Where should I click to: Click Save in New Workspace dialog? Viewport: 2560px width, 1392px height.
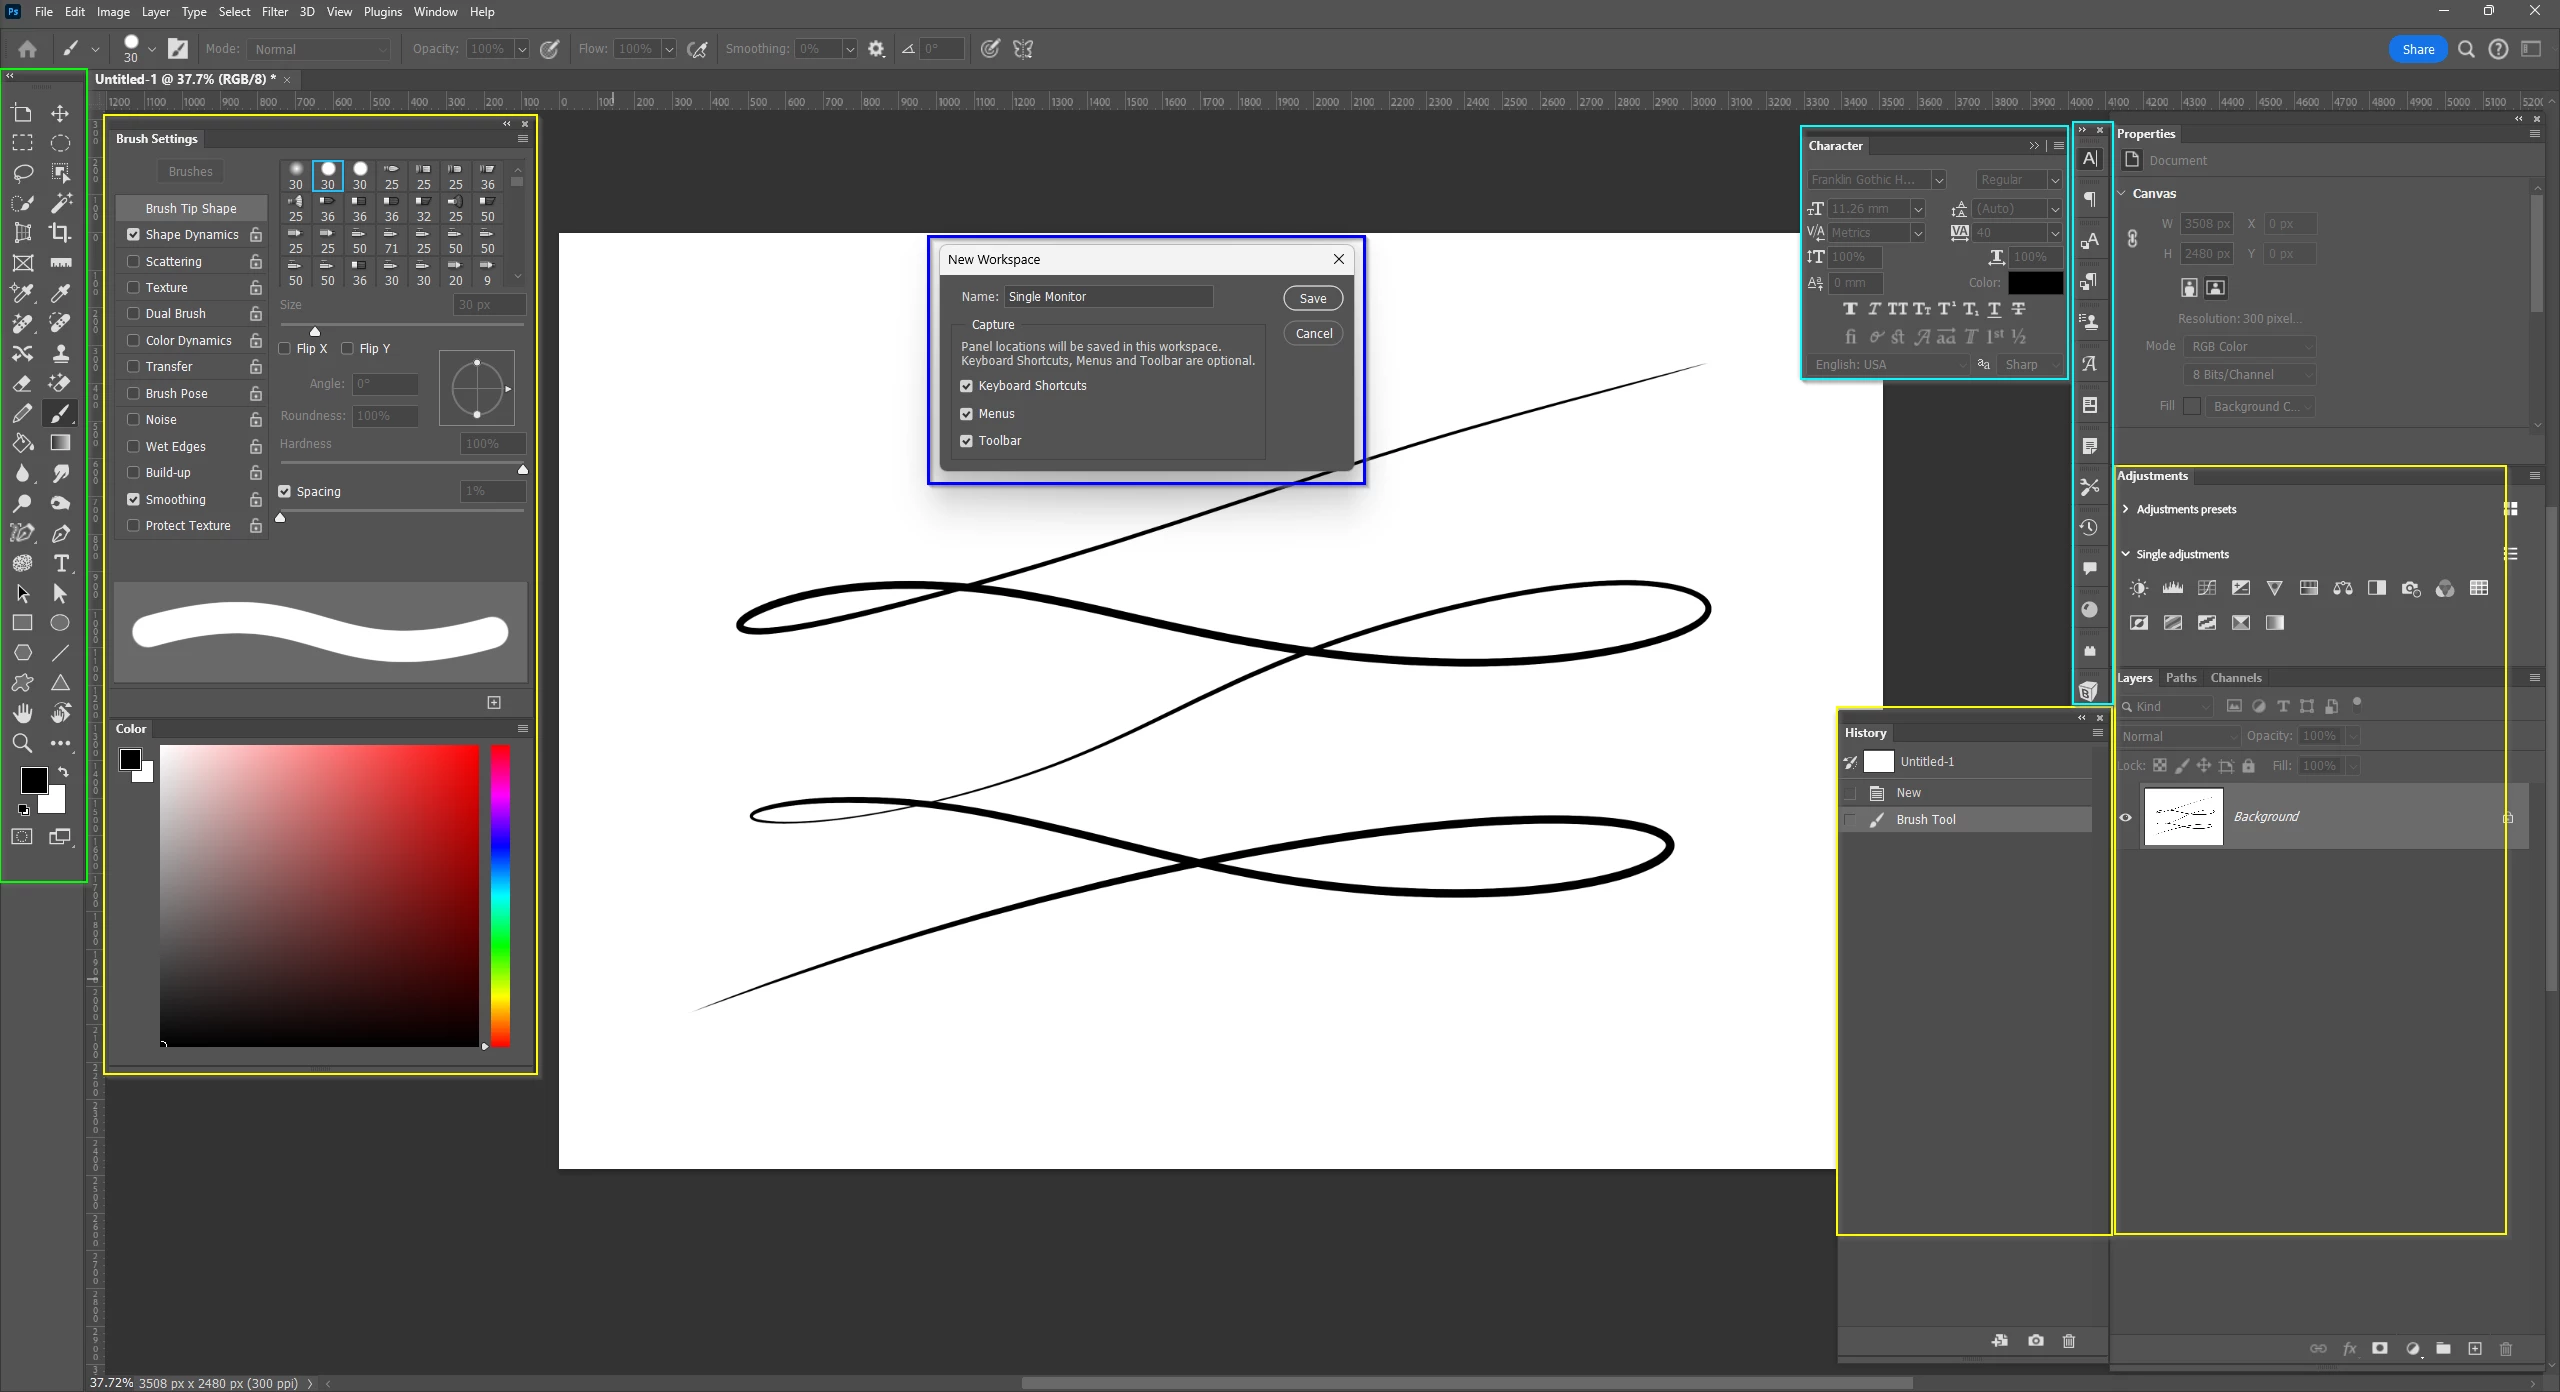pos(1312,298)
